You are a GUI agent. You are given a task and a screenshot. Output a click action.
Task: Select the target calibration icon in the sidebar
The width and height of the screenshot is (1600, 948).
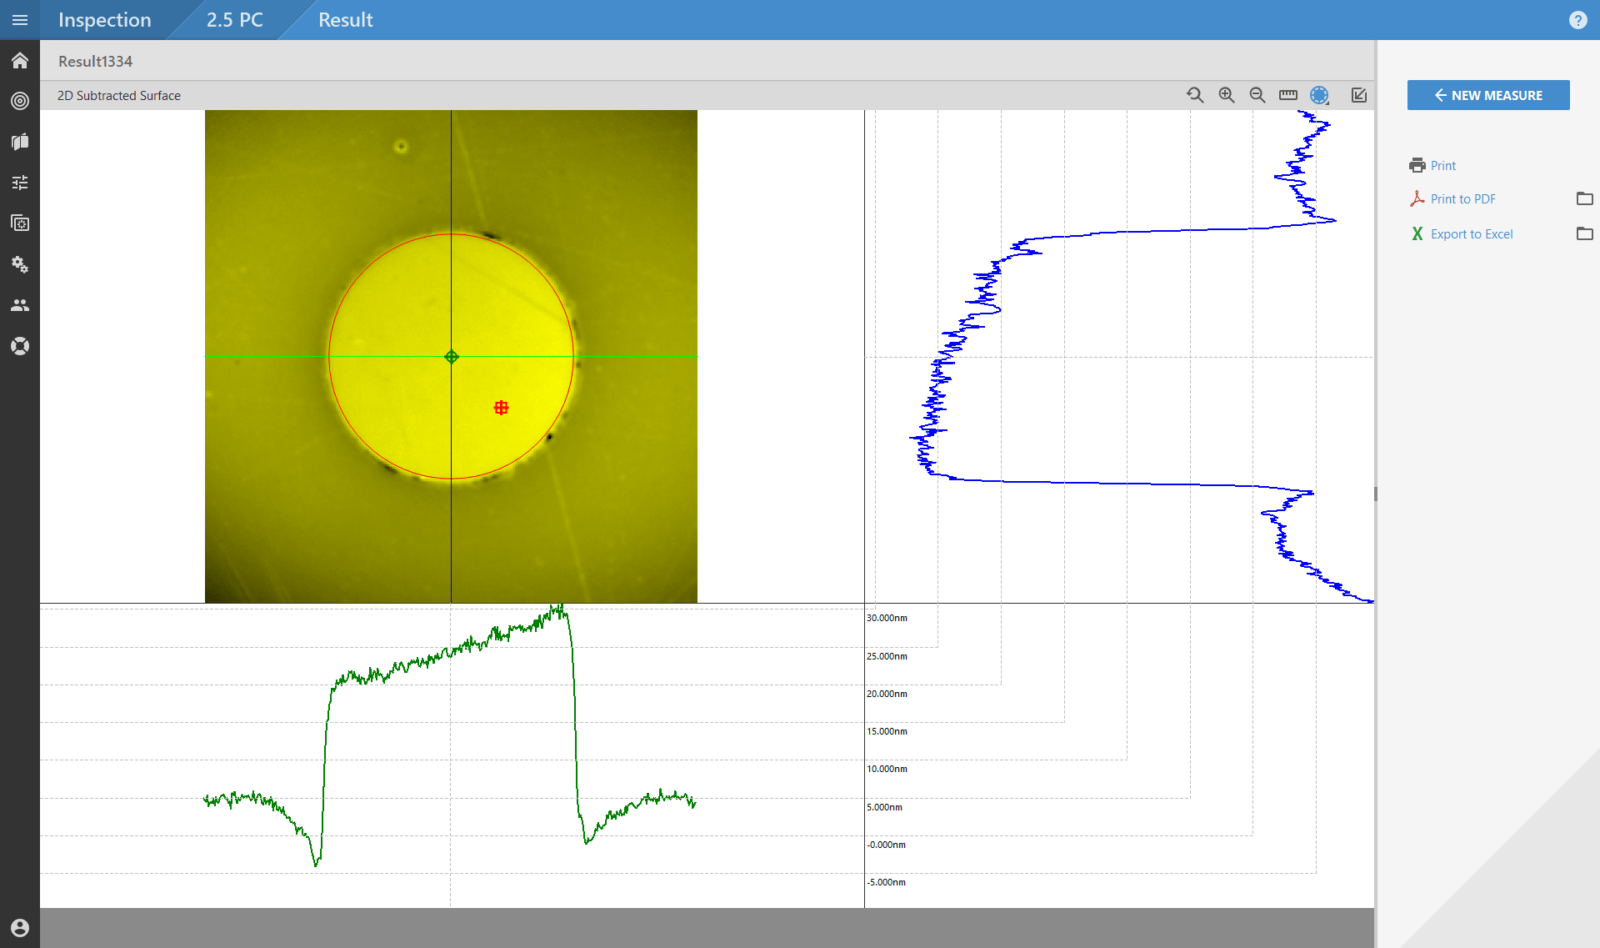click(x=19, y=100)
